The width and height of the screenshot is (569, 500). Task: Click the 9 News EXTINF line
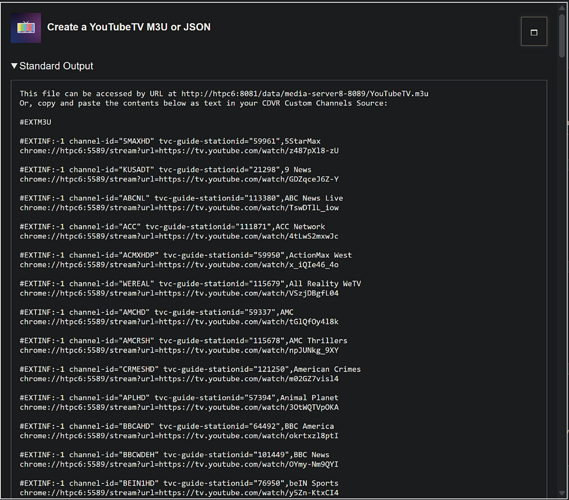click(165, 170)
